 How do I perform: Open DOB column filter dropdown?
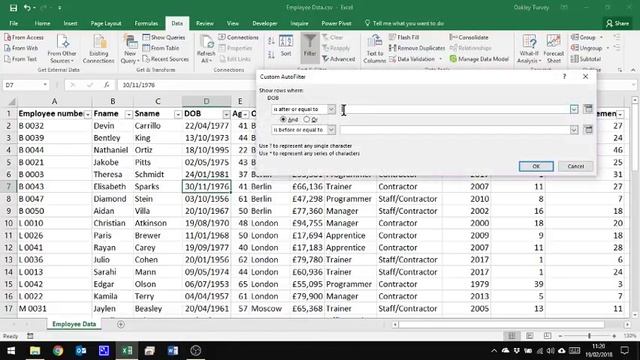coord(226,114)
